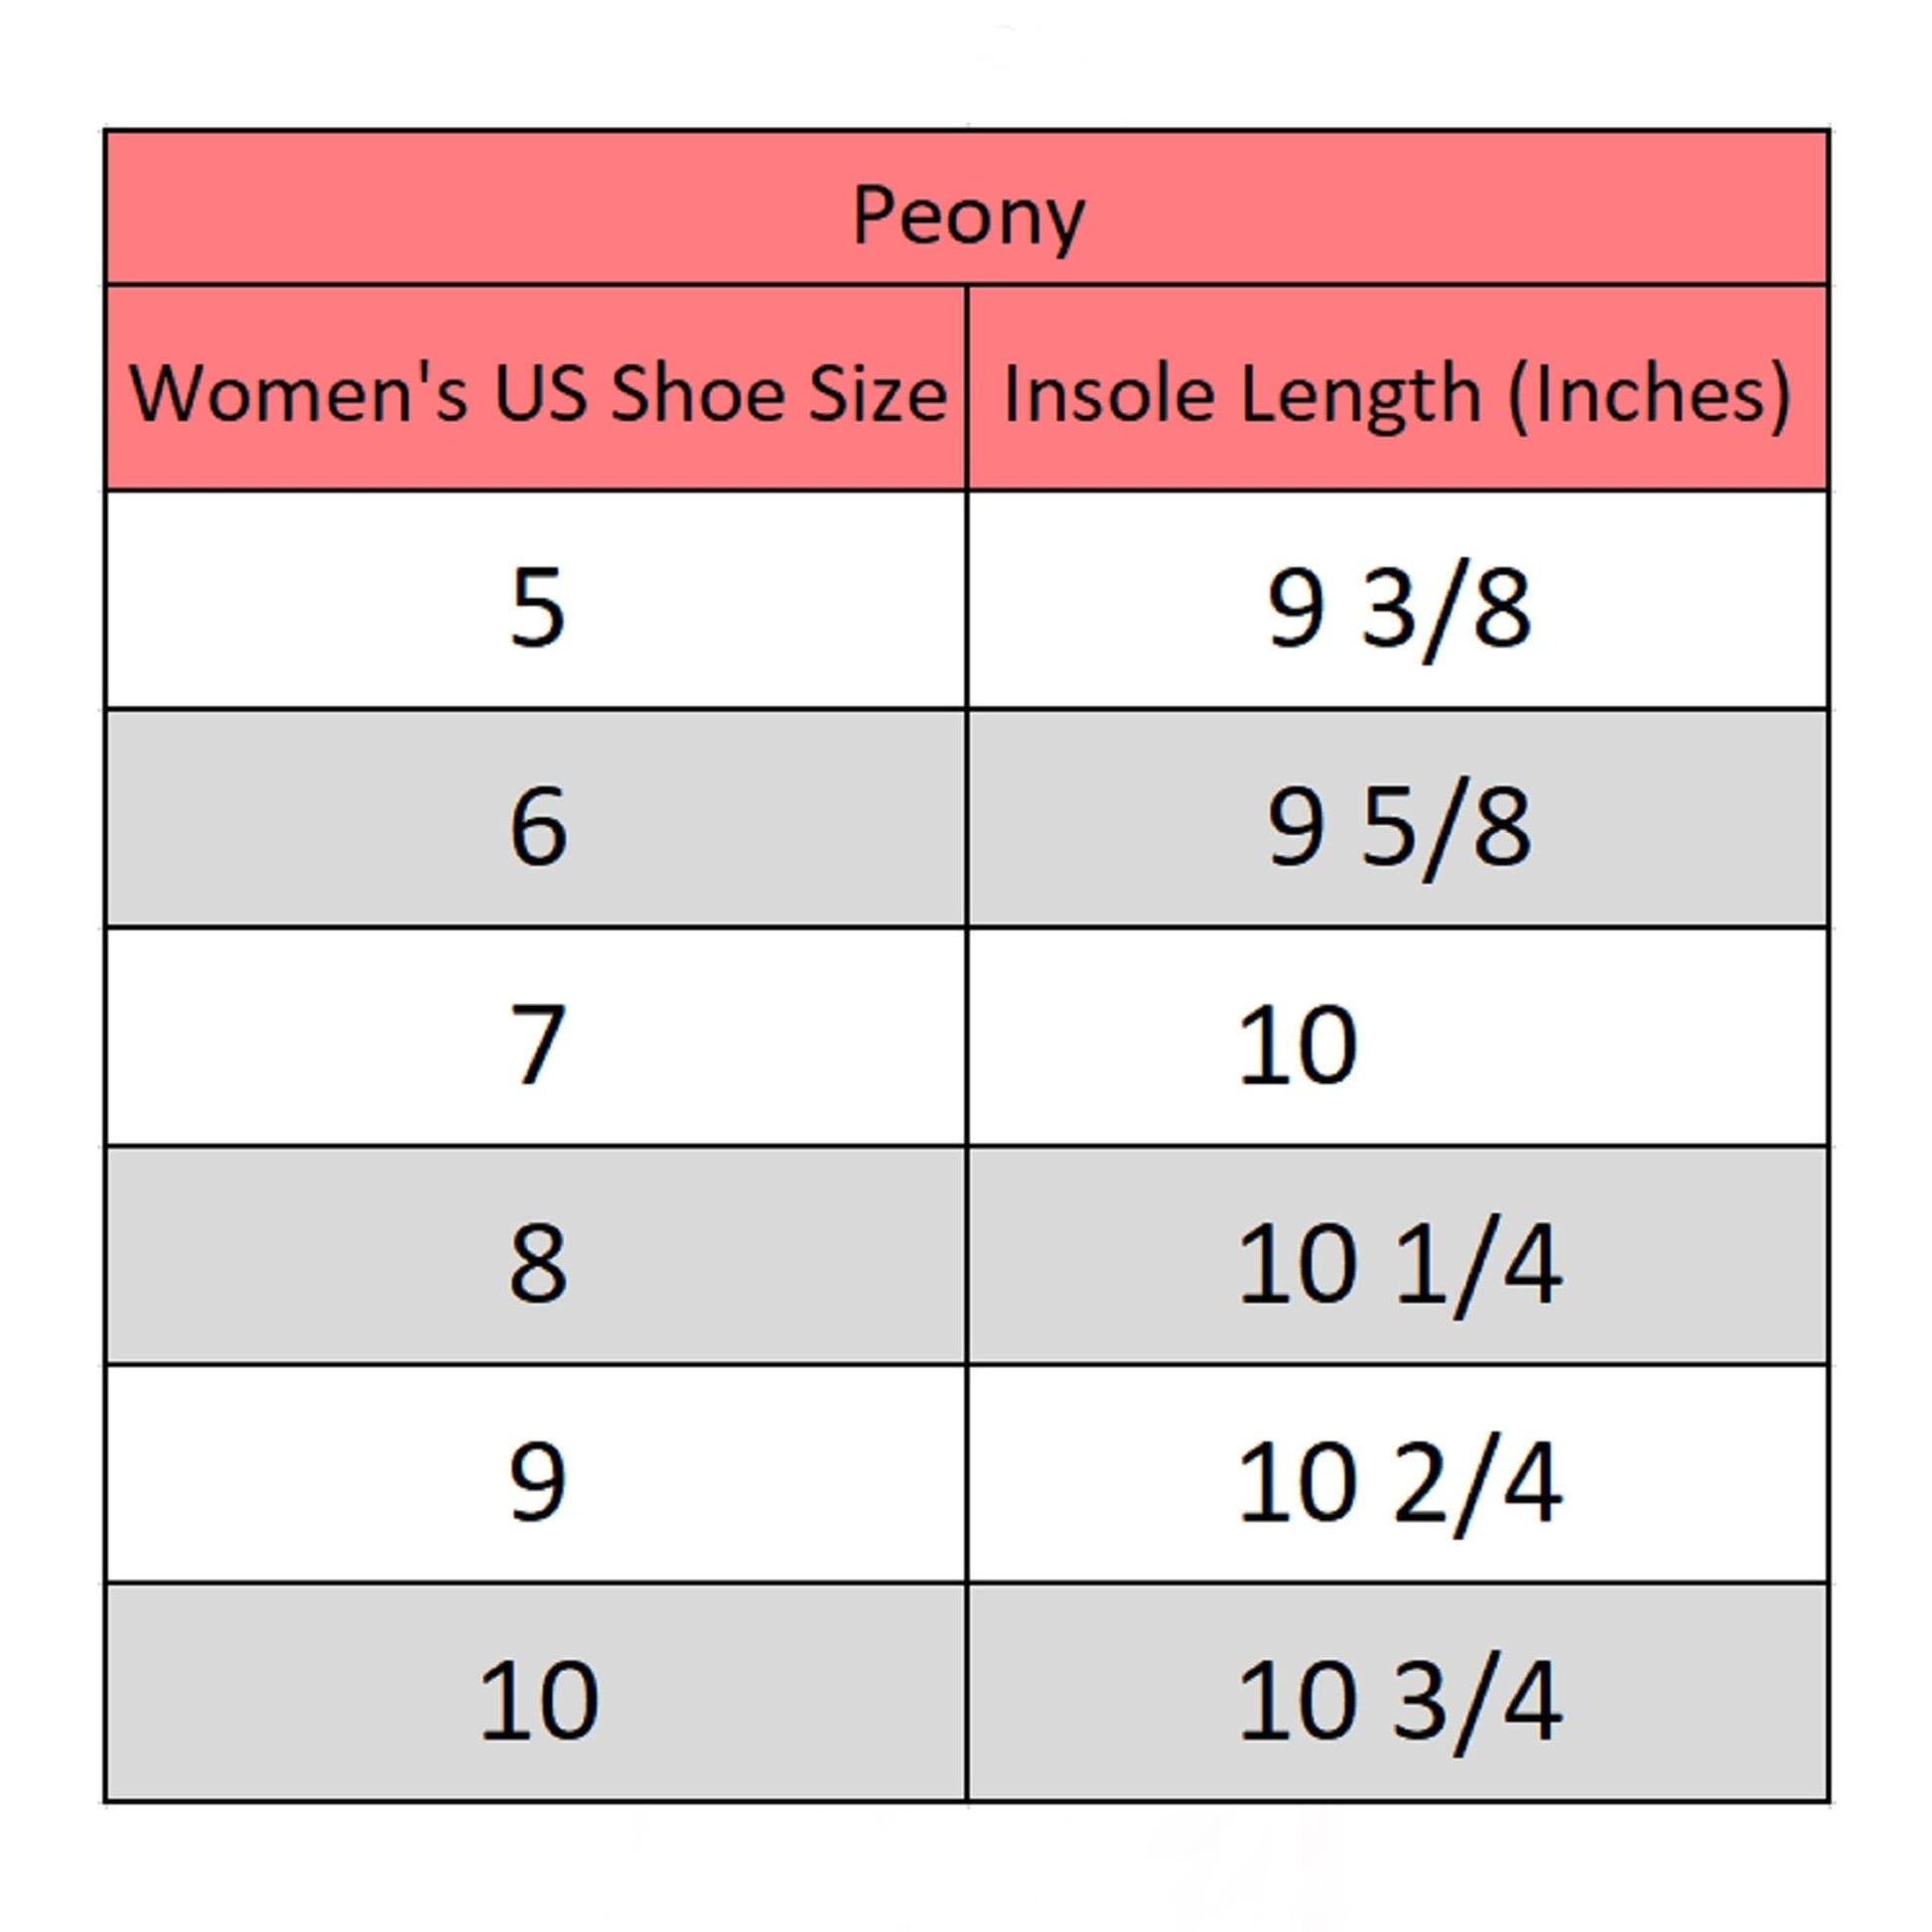The width and height of the screenshot is (1932, 1932).
Task: Select the shoe size 7 cell
Action: click(538, 1045)
